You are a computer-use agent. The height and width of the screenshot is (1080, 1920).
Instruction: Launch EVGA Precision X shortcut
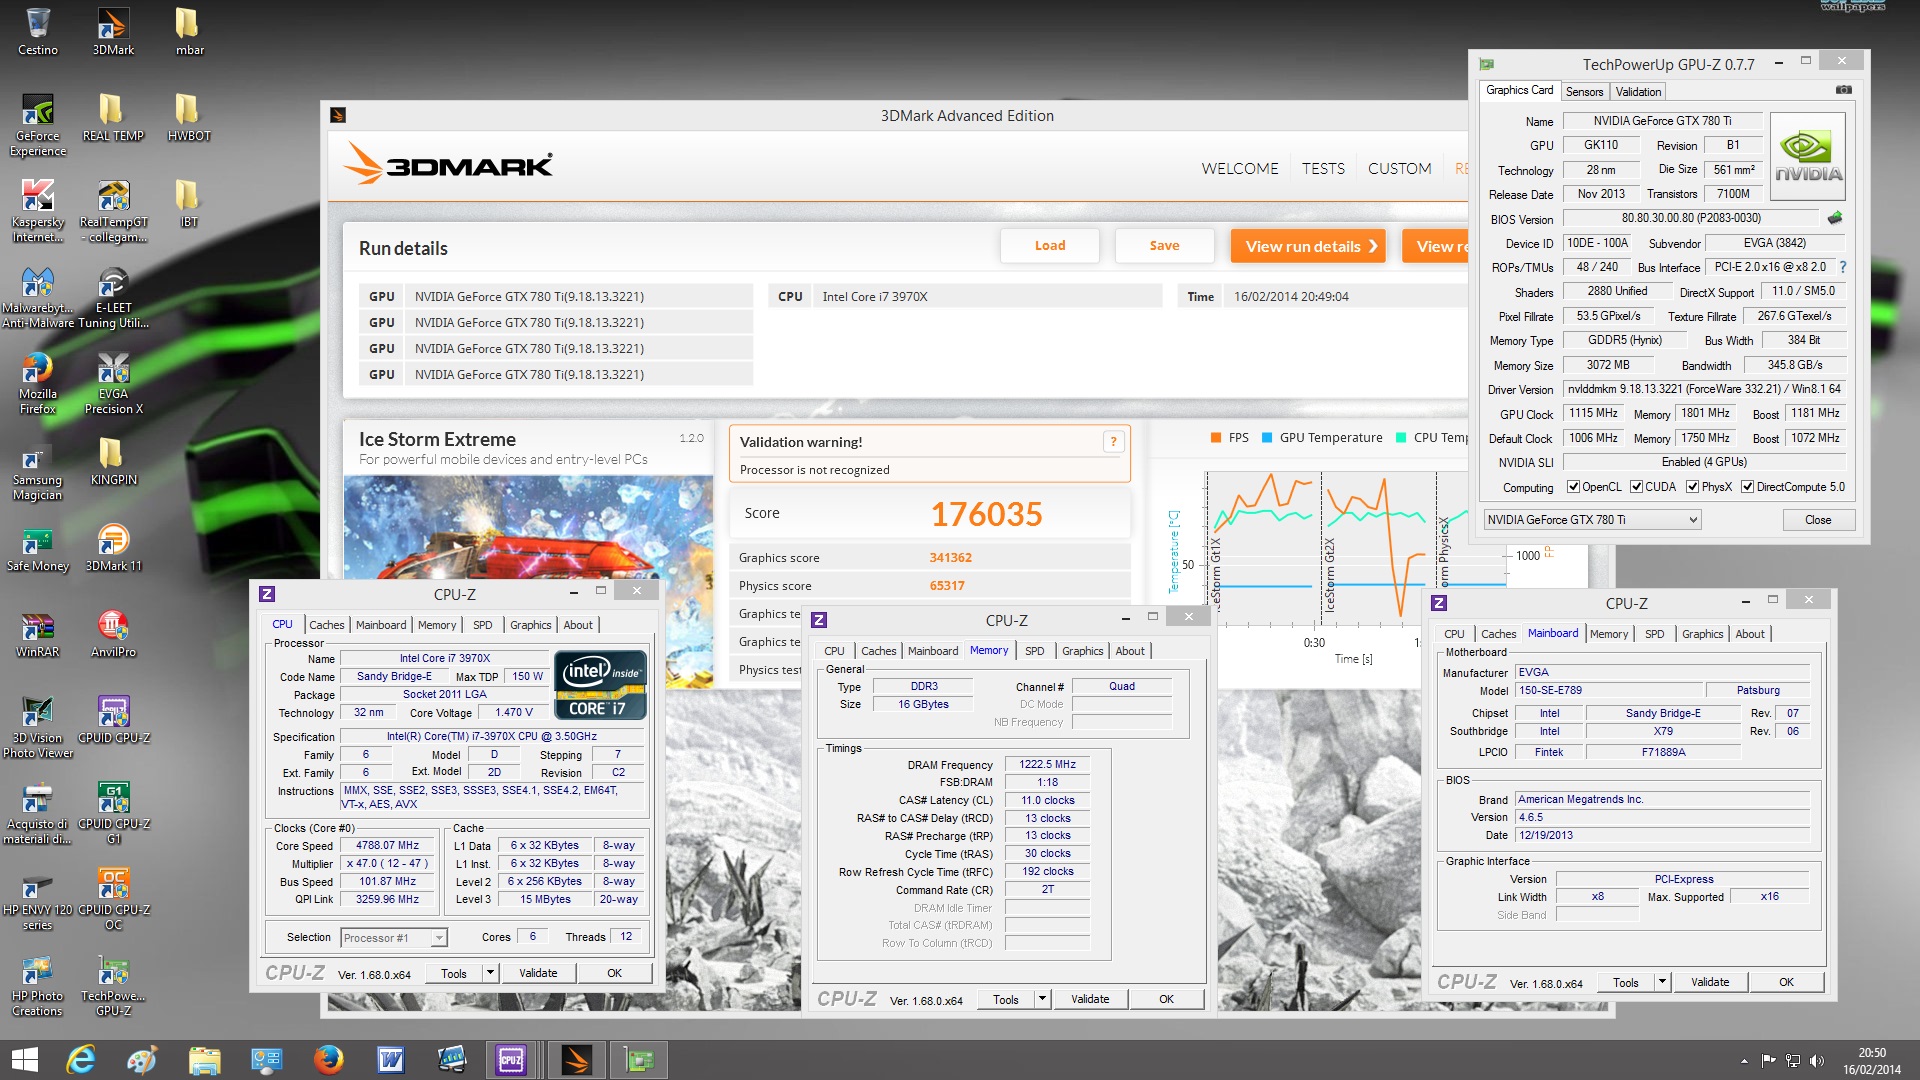113,383
